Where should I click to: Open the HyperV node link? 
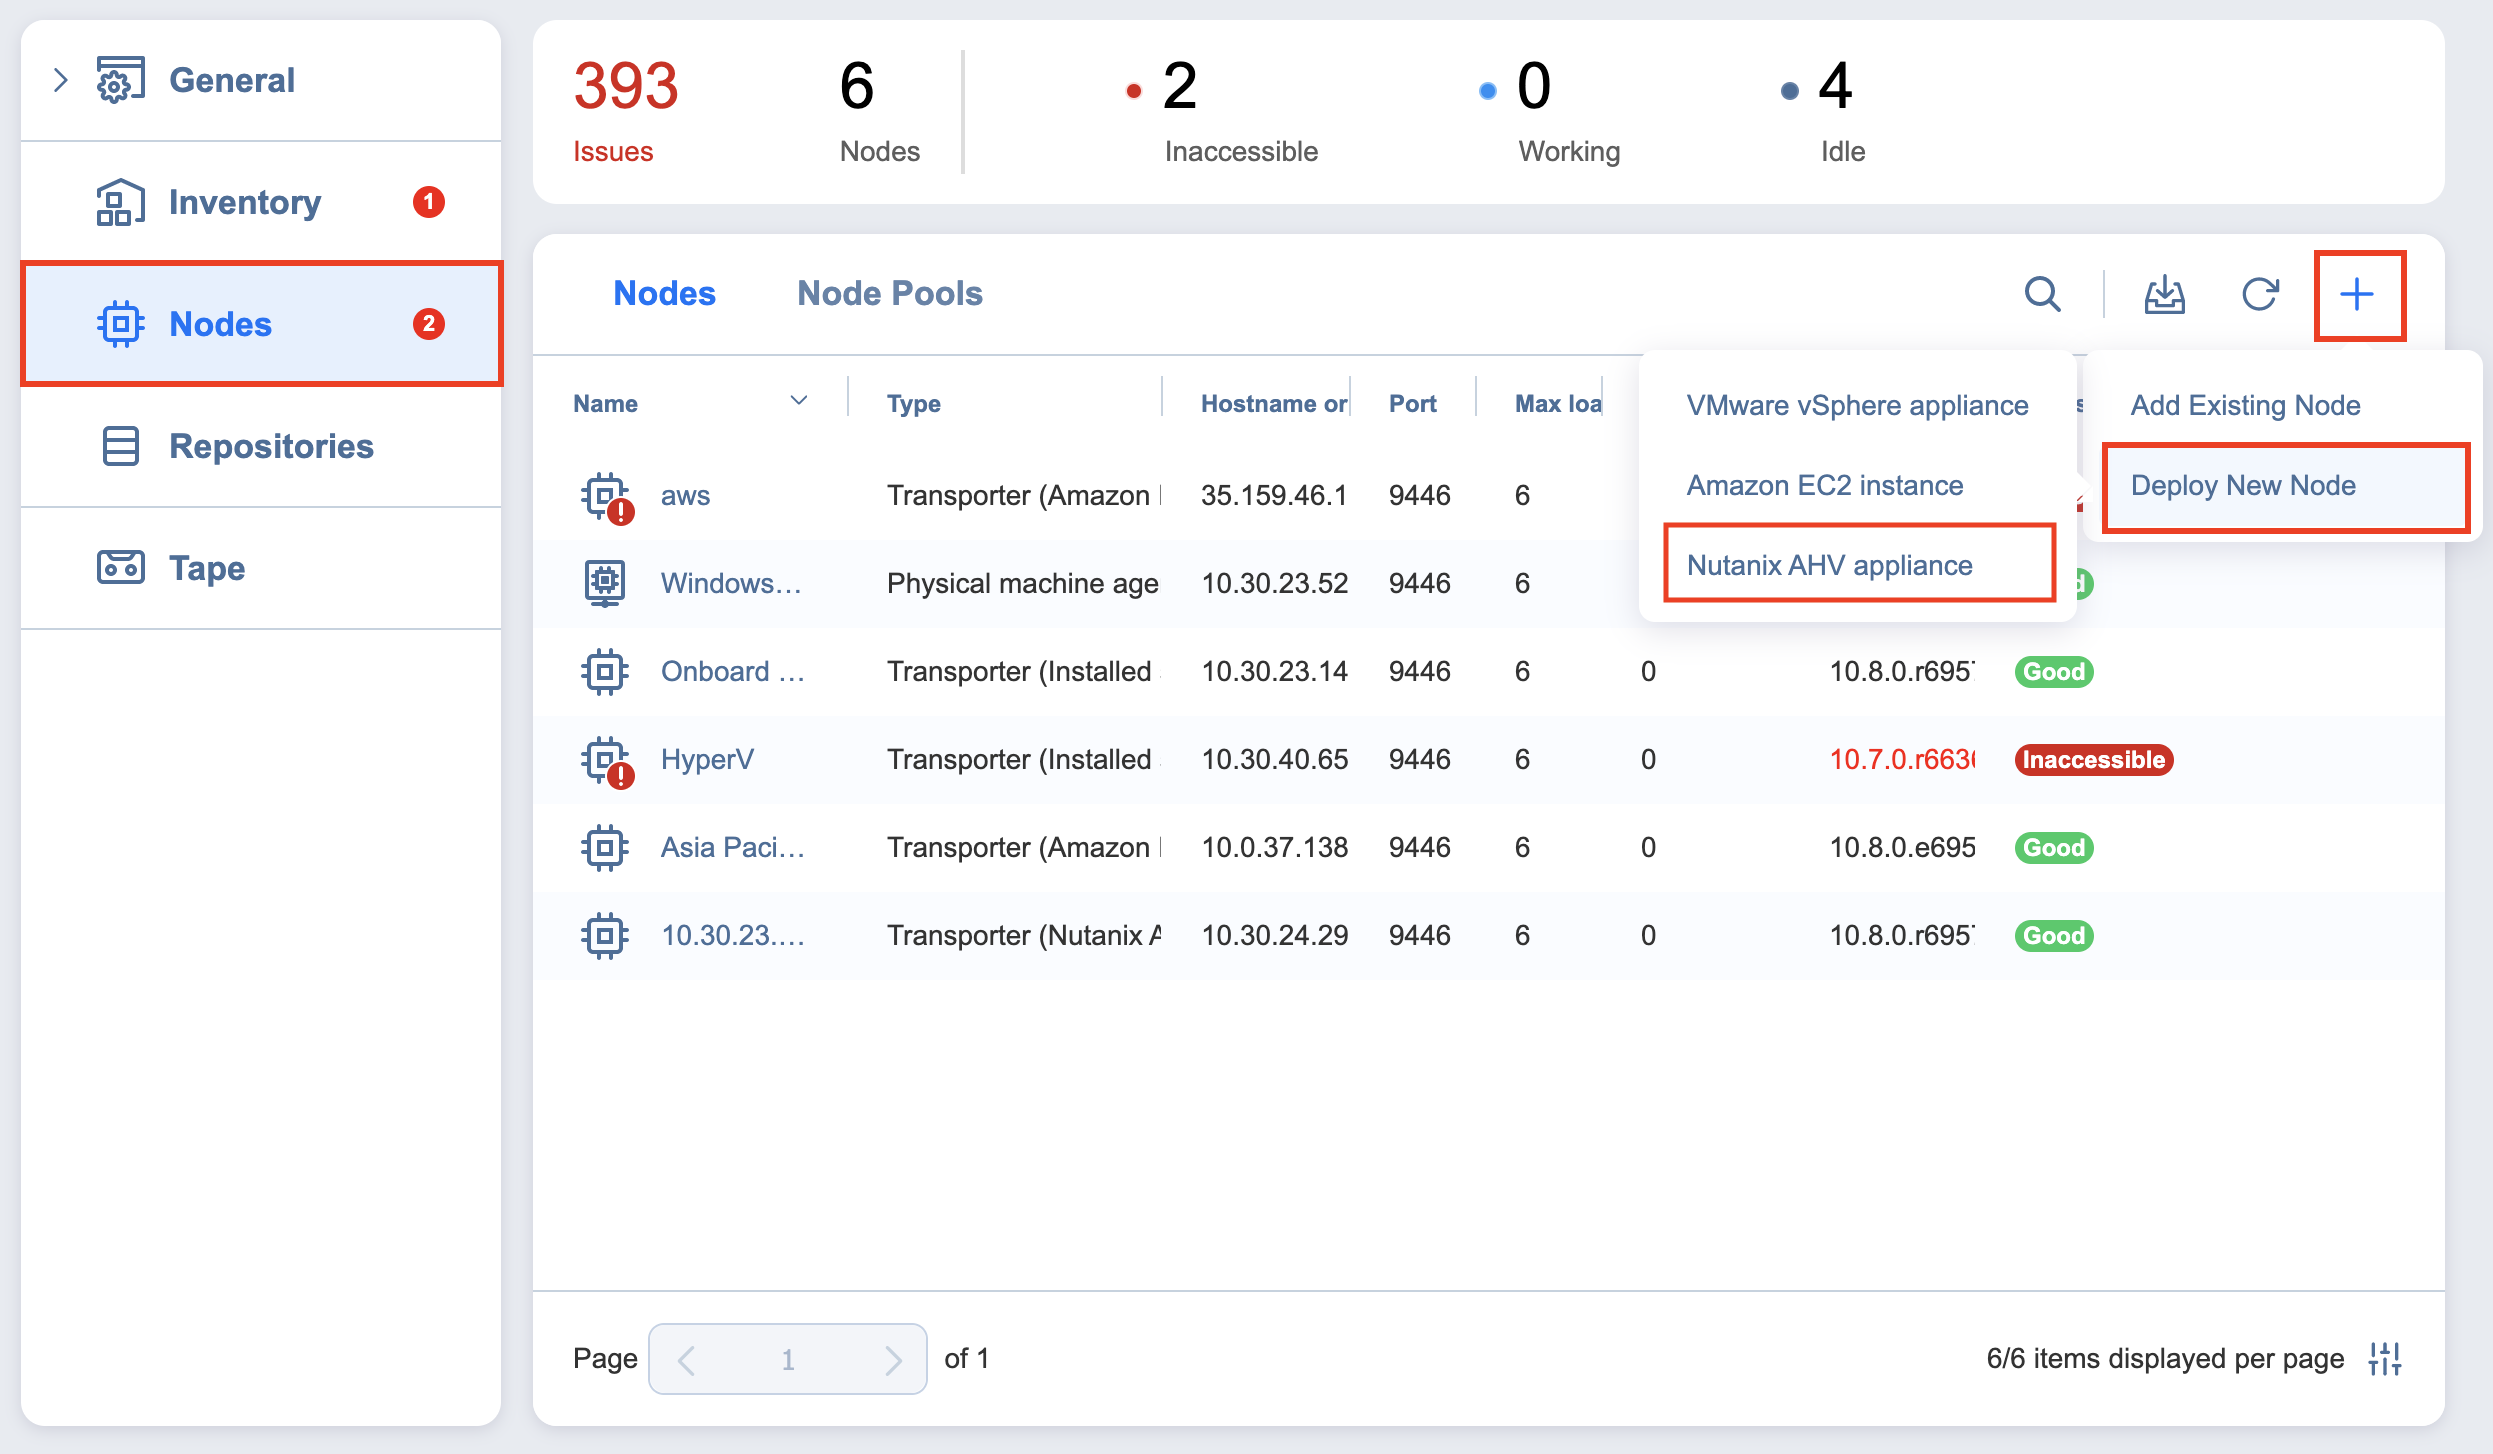point(707,759)
